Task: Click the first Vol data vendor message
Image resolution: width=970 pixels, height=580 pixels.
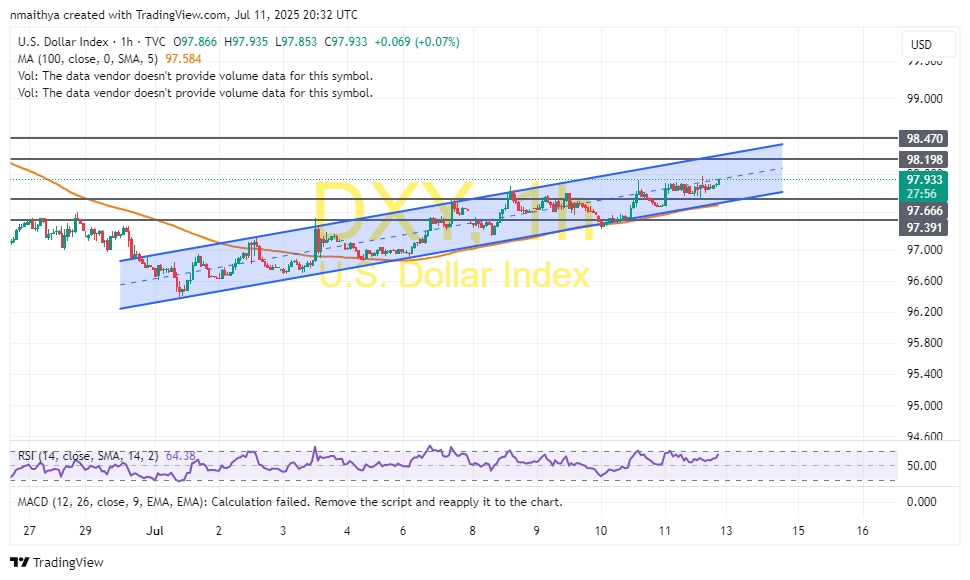Action: pos(195,76)
